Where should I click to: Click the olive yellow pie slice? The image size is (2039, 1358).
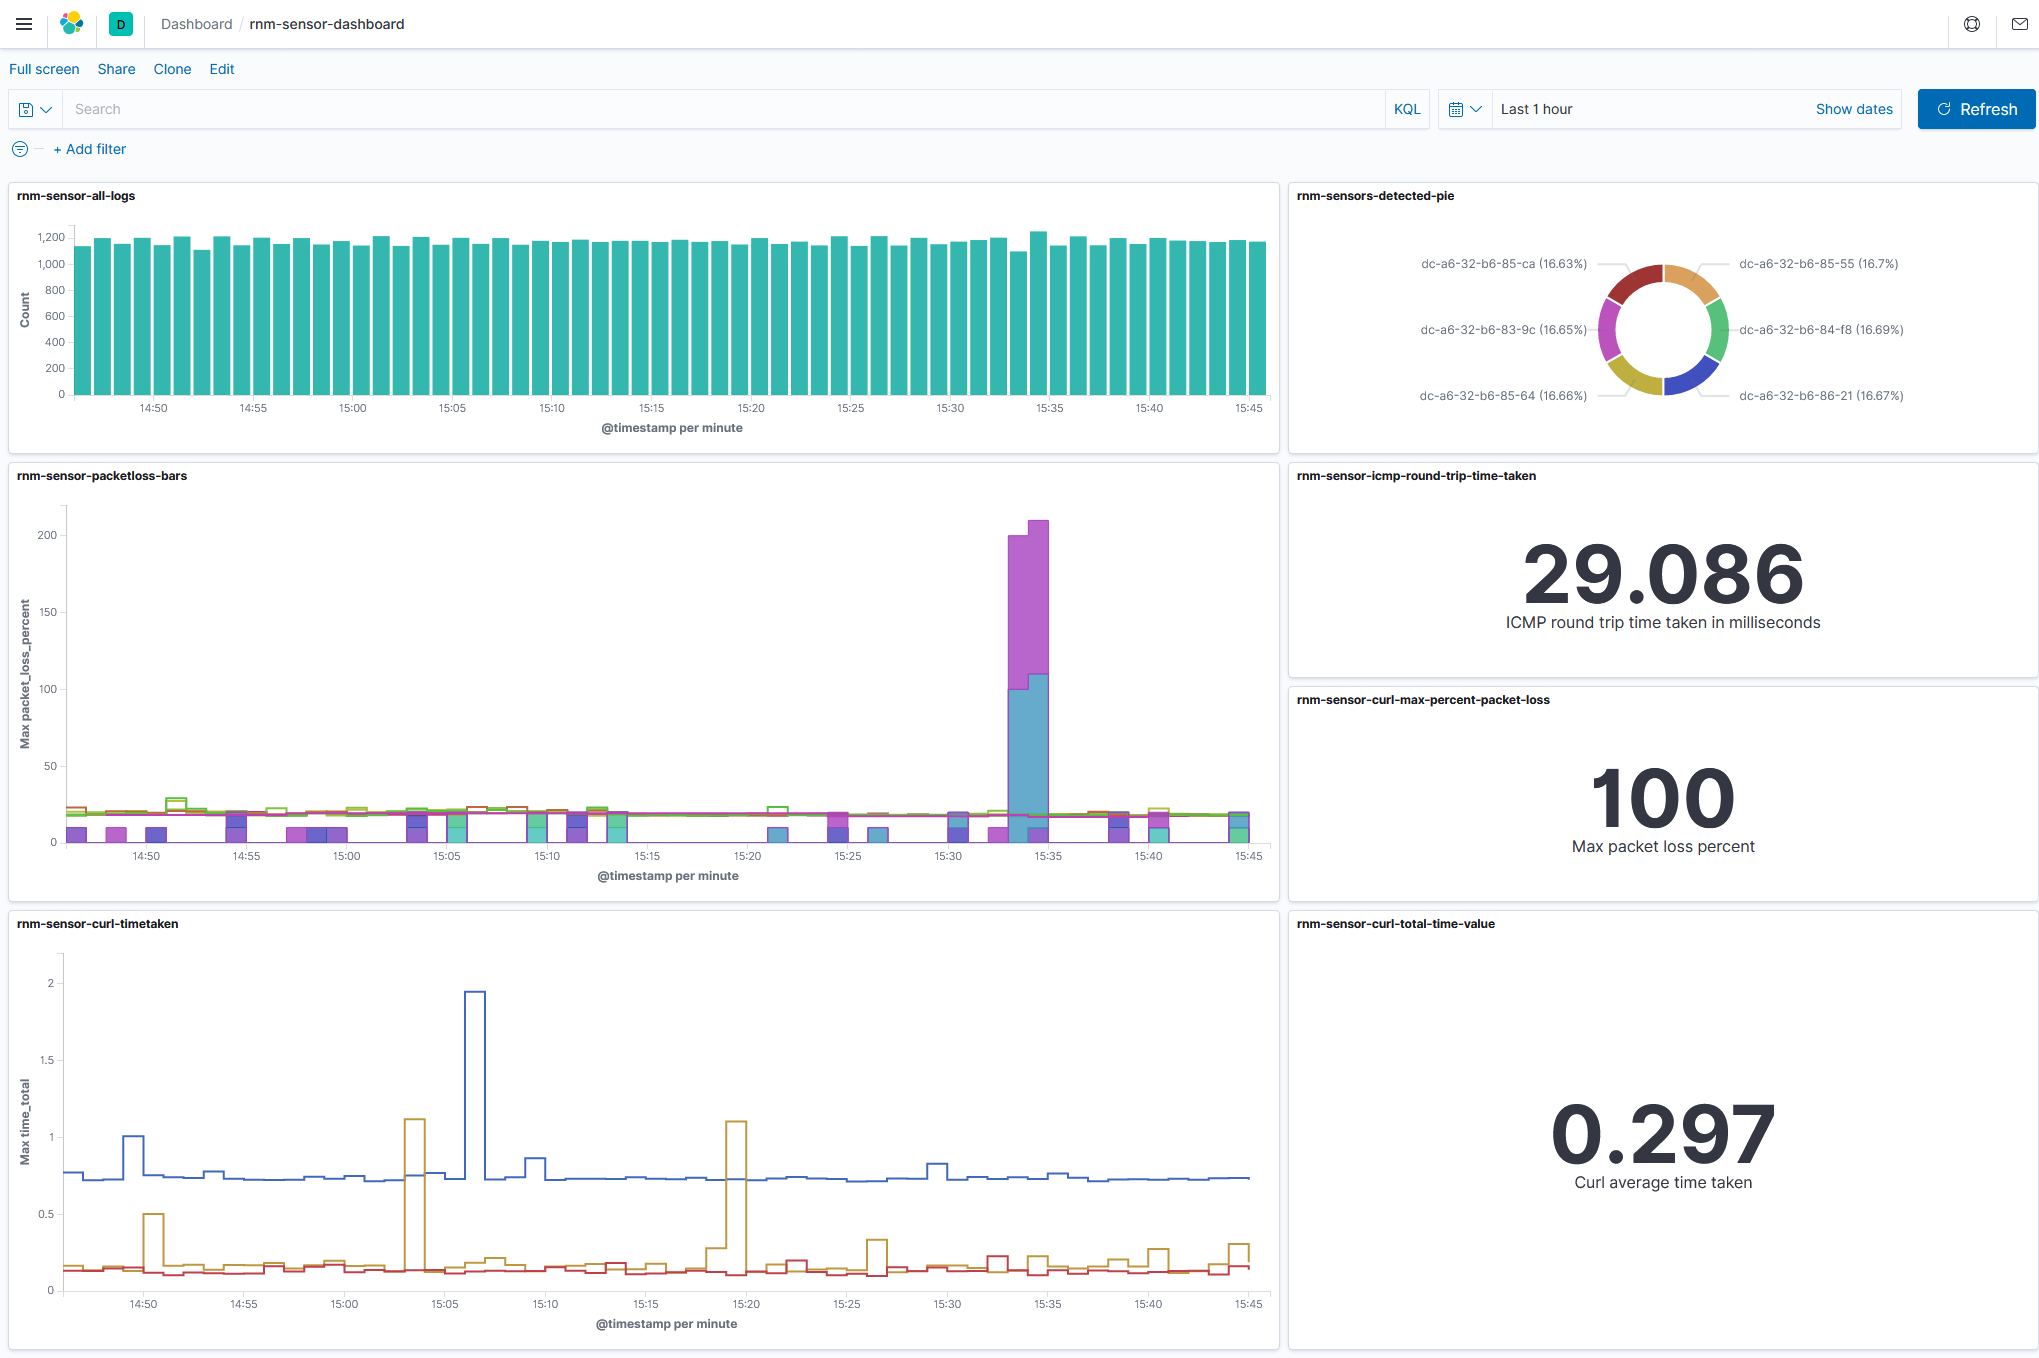pos(1634,377)
